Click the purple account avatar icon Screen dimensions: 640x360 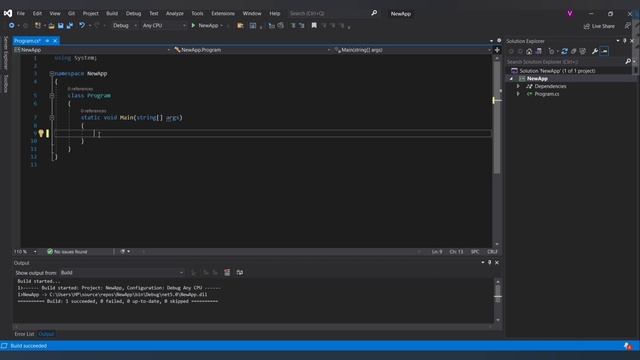tap(570, 13)
